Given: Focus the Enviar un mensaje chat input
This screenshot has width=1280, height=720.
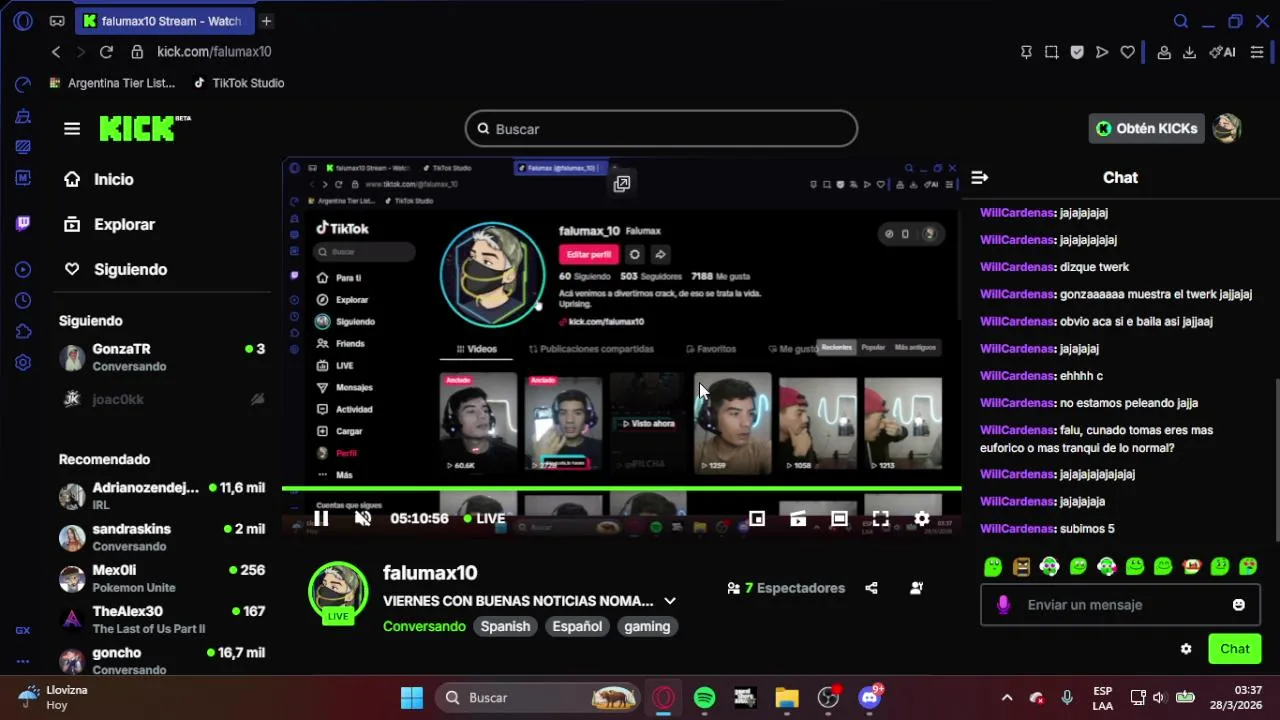Looking at the screenshot, I should click(1118, 605).
